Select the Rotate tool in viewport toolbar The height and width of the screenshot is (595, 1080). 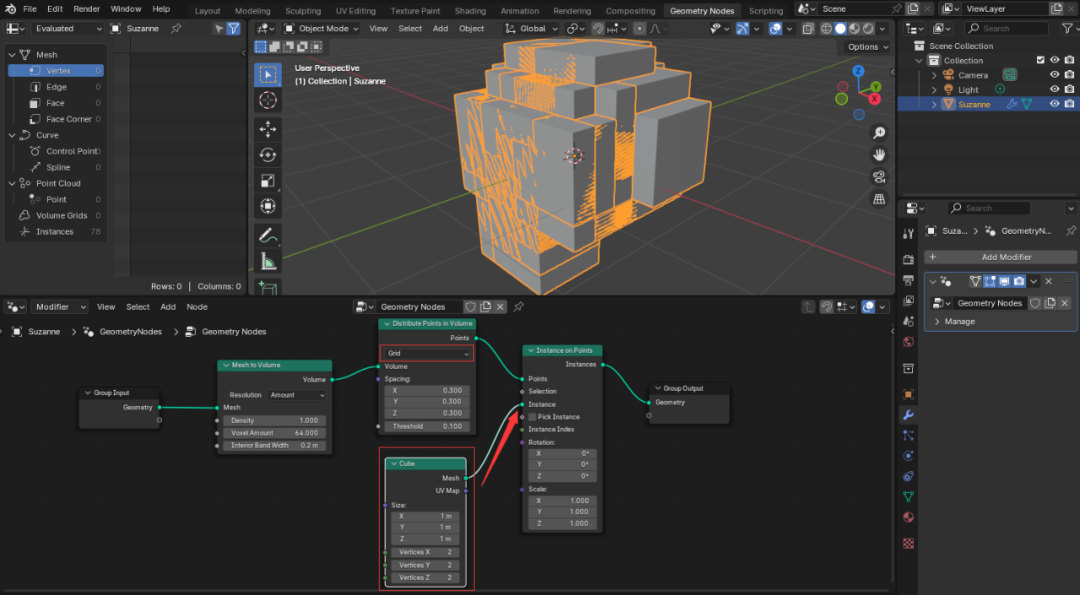pos(268,155)
